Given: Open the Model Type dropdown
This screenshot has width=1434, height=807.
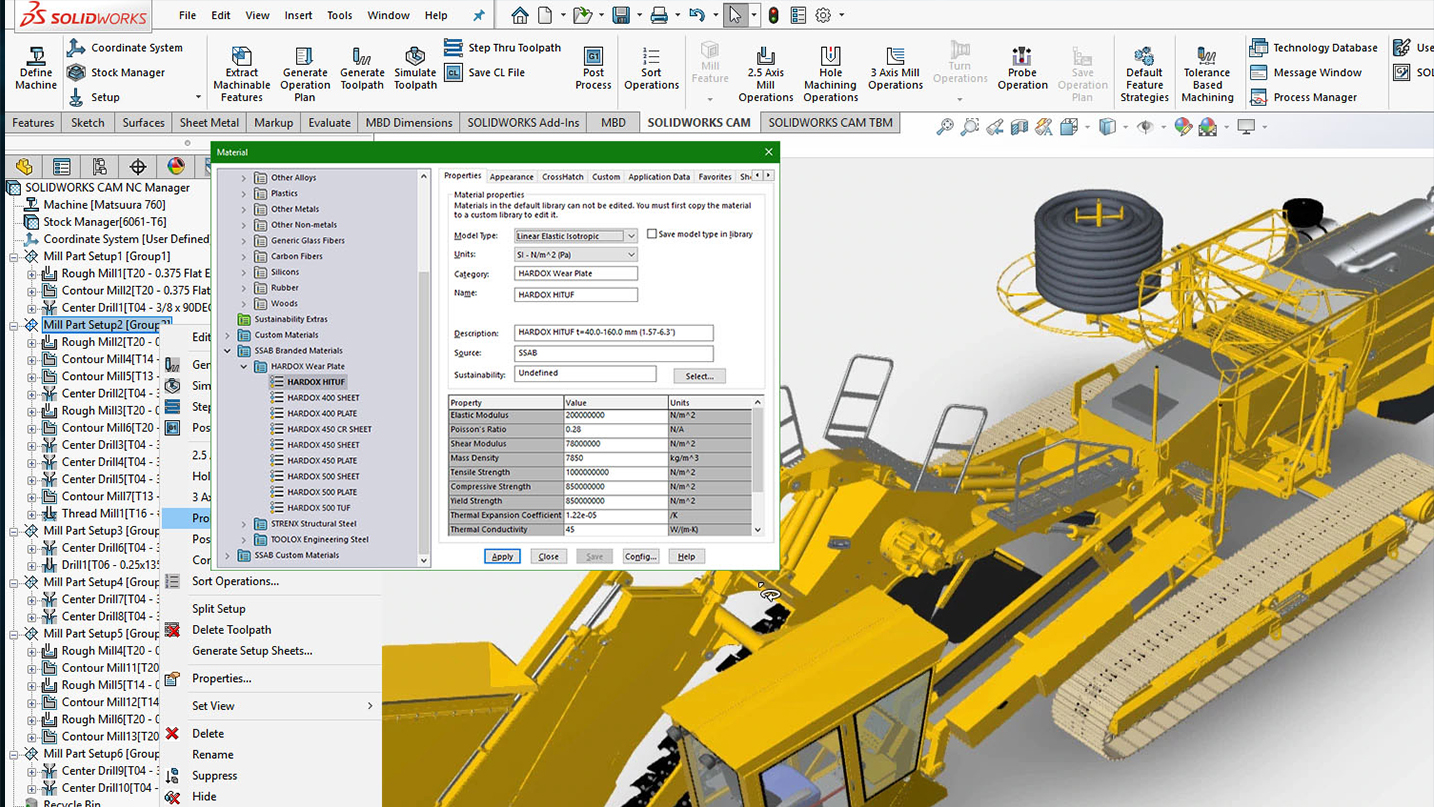Looking at the screenshot, I should [x=630, y=236].
